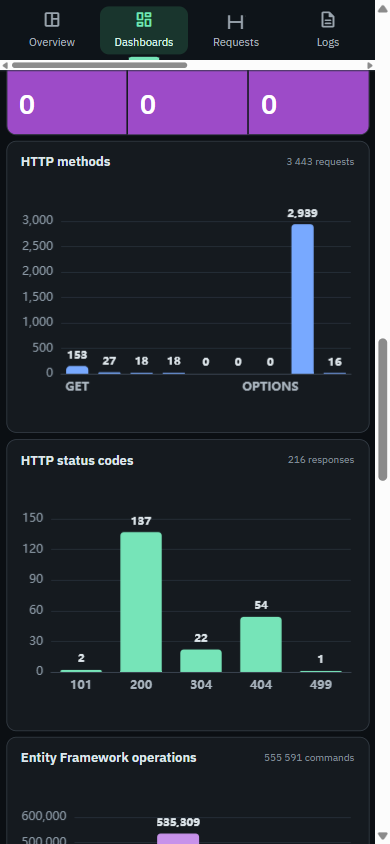Viewport: 390px width, 844px height.
Task: Switch to the Requests tab
Action: pos(236,31)
